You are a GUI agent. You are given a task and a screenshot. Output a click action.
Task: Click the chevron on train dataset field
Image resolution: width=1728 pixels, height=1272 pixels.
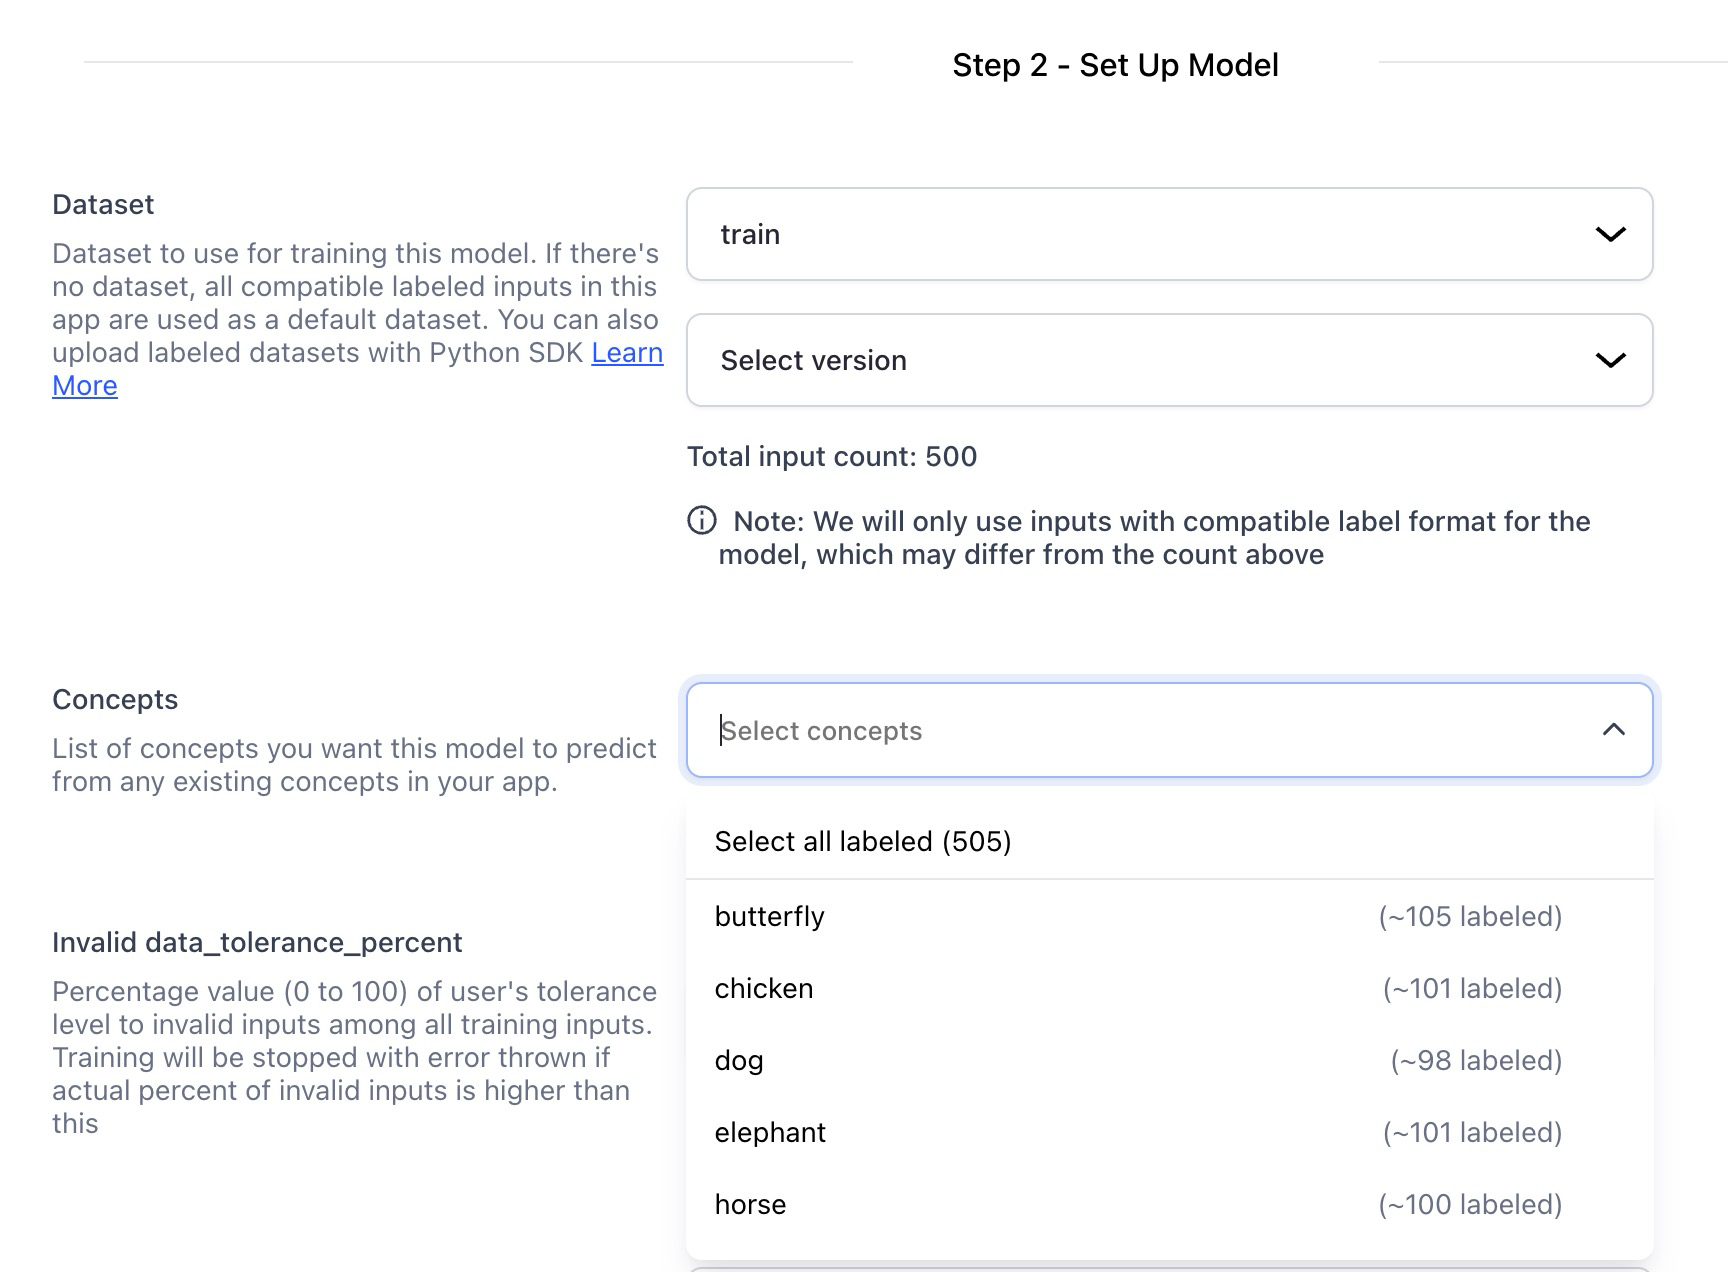[1610, 234]
